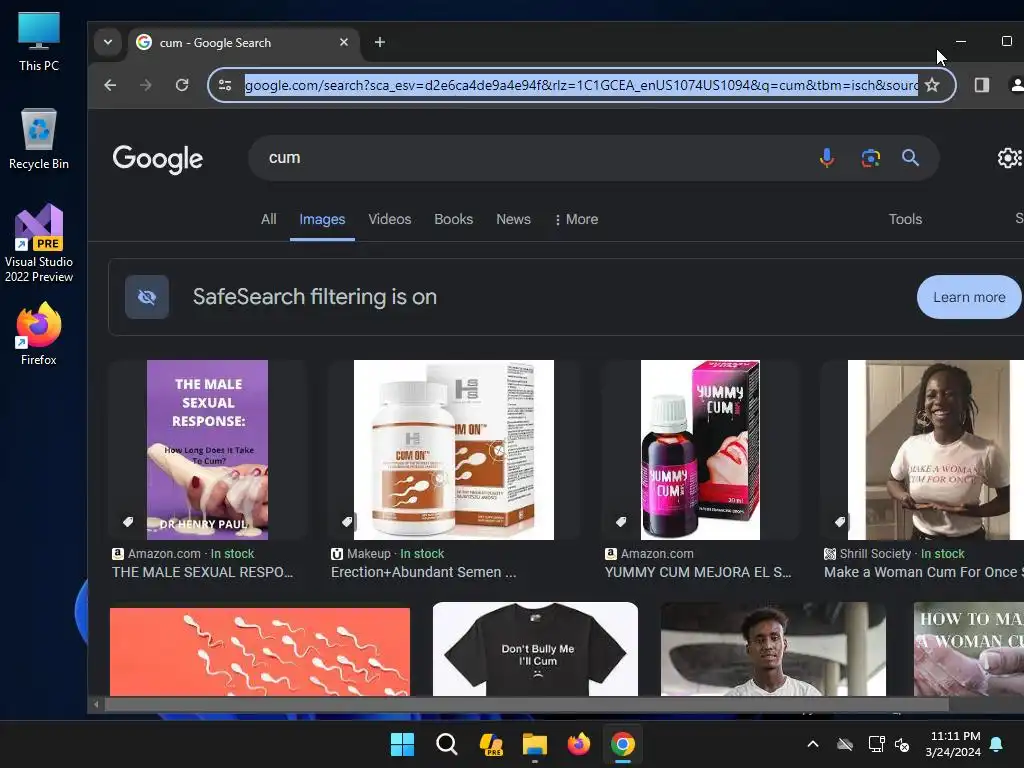This screenshot has height=768, width=1024.
Task: Reload the page with the refresh icon
Action: [182, 85]
